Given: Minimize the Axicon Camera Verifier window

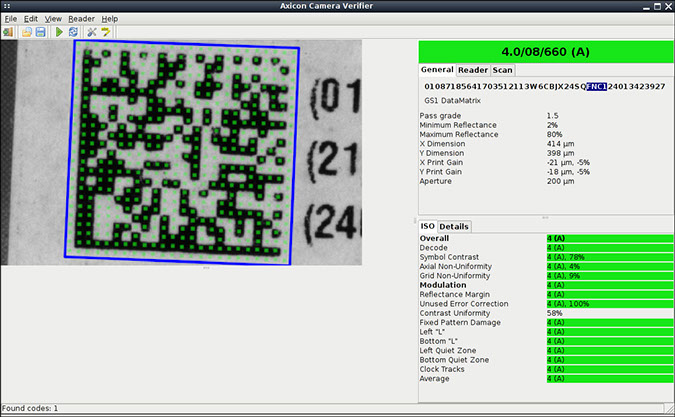Looking at the screenshot, I should coord(647,6).
